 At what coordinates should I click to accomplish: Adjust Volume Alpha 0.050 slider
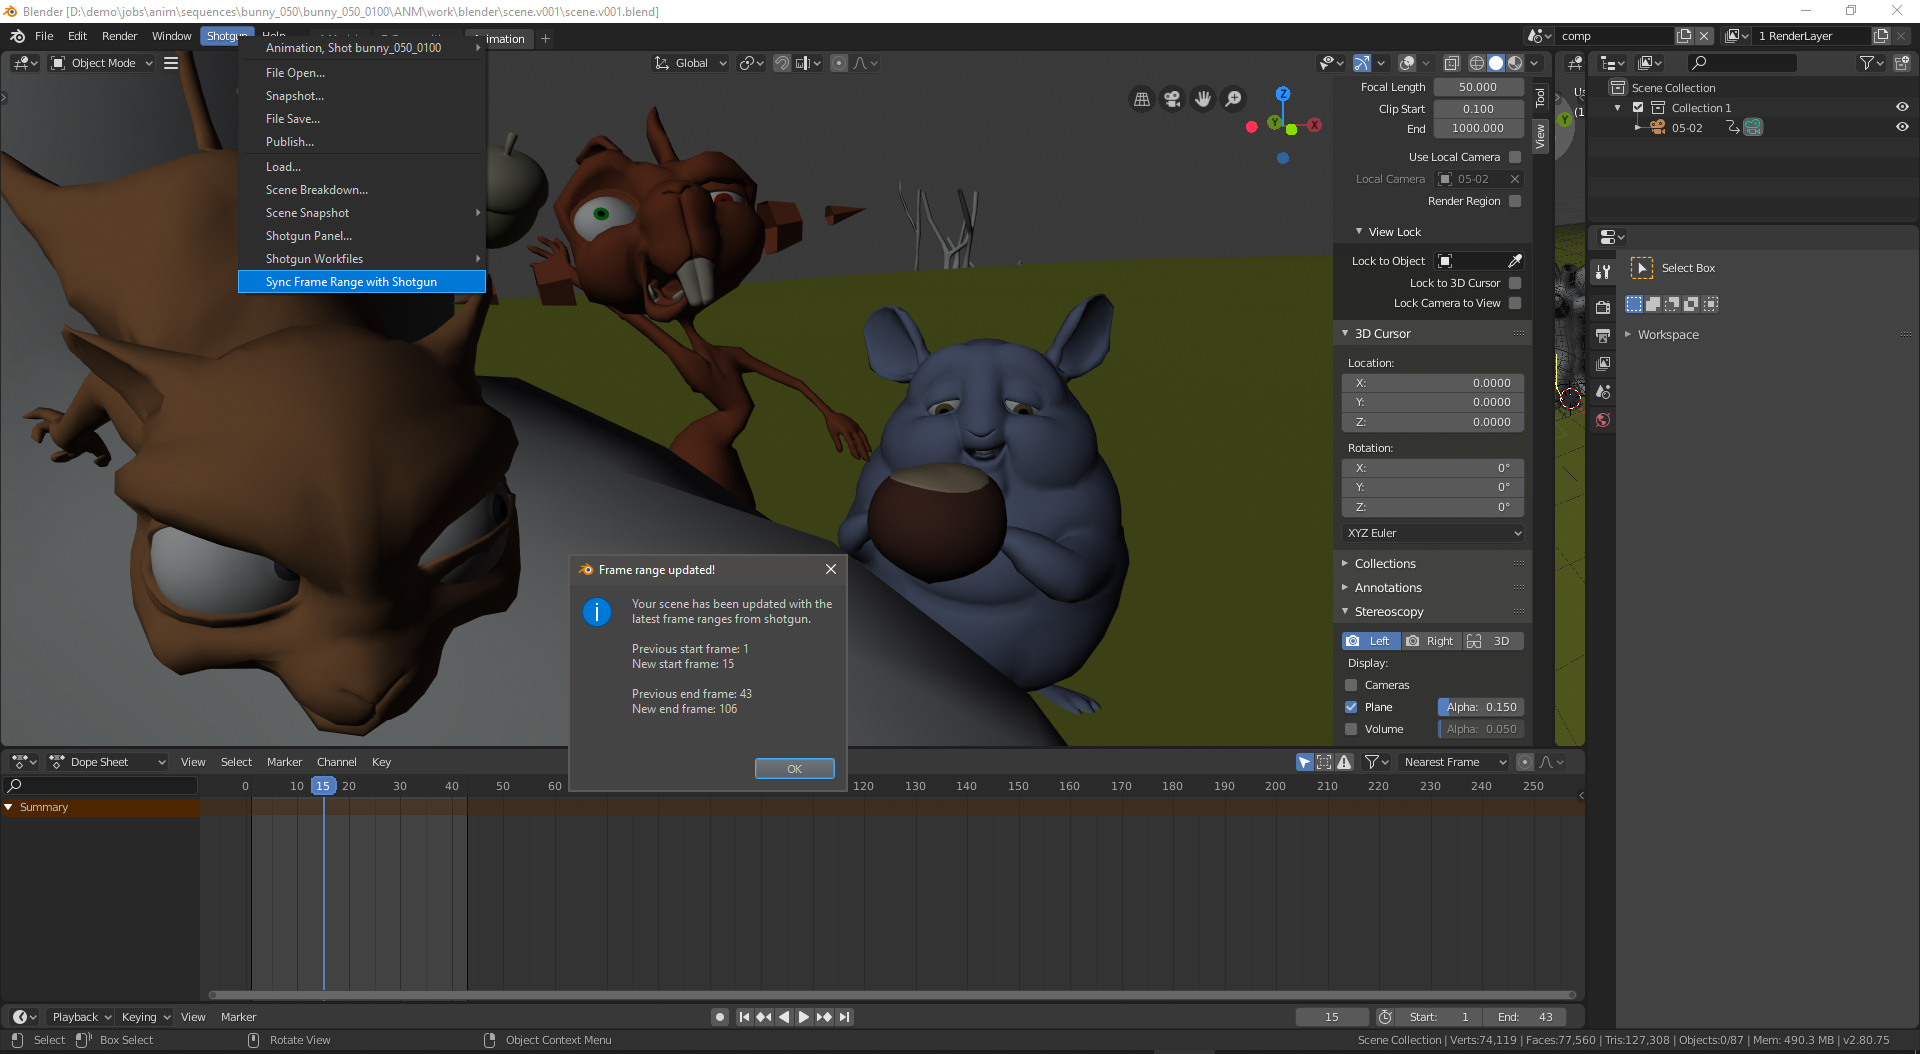[x=1481, y=729]
